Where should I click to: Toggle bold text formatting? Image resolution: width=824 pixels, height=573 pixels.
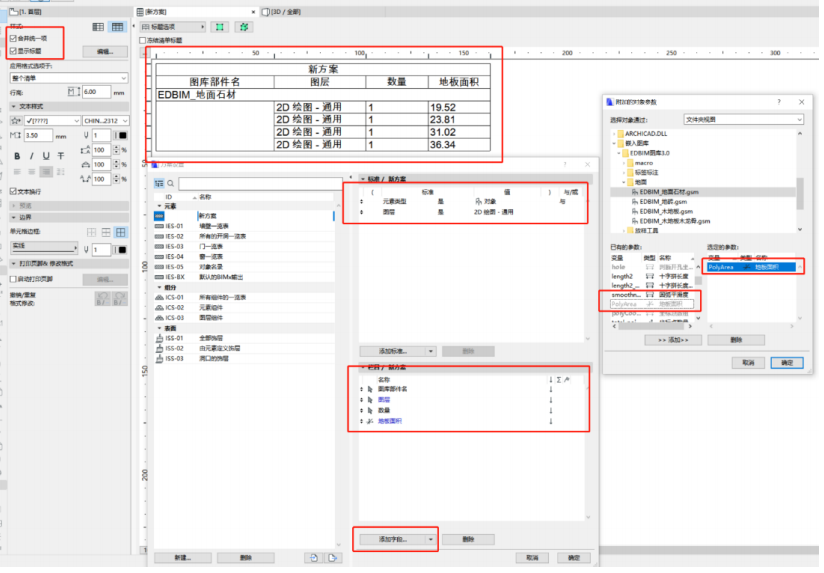(x=17, y=156)
